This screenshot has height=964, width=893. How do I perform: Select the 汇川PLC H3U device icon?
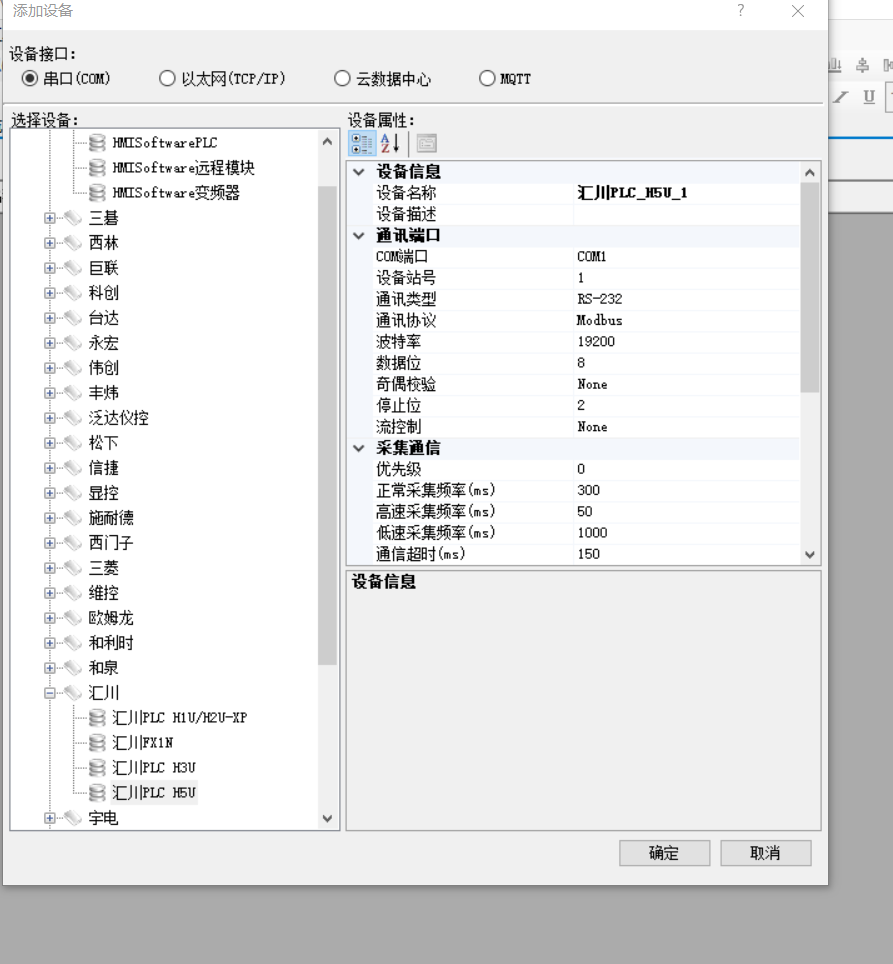[97, 768]
